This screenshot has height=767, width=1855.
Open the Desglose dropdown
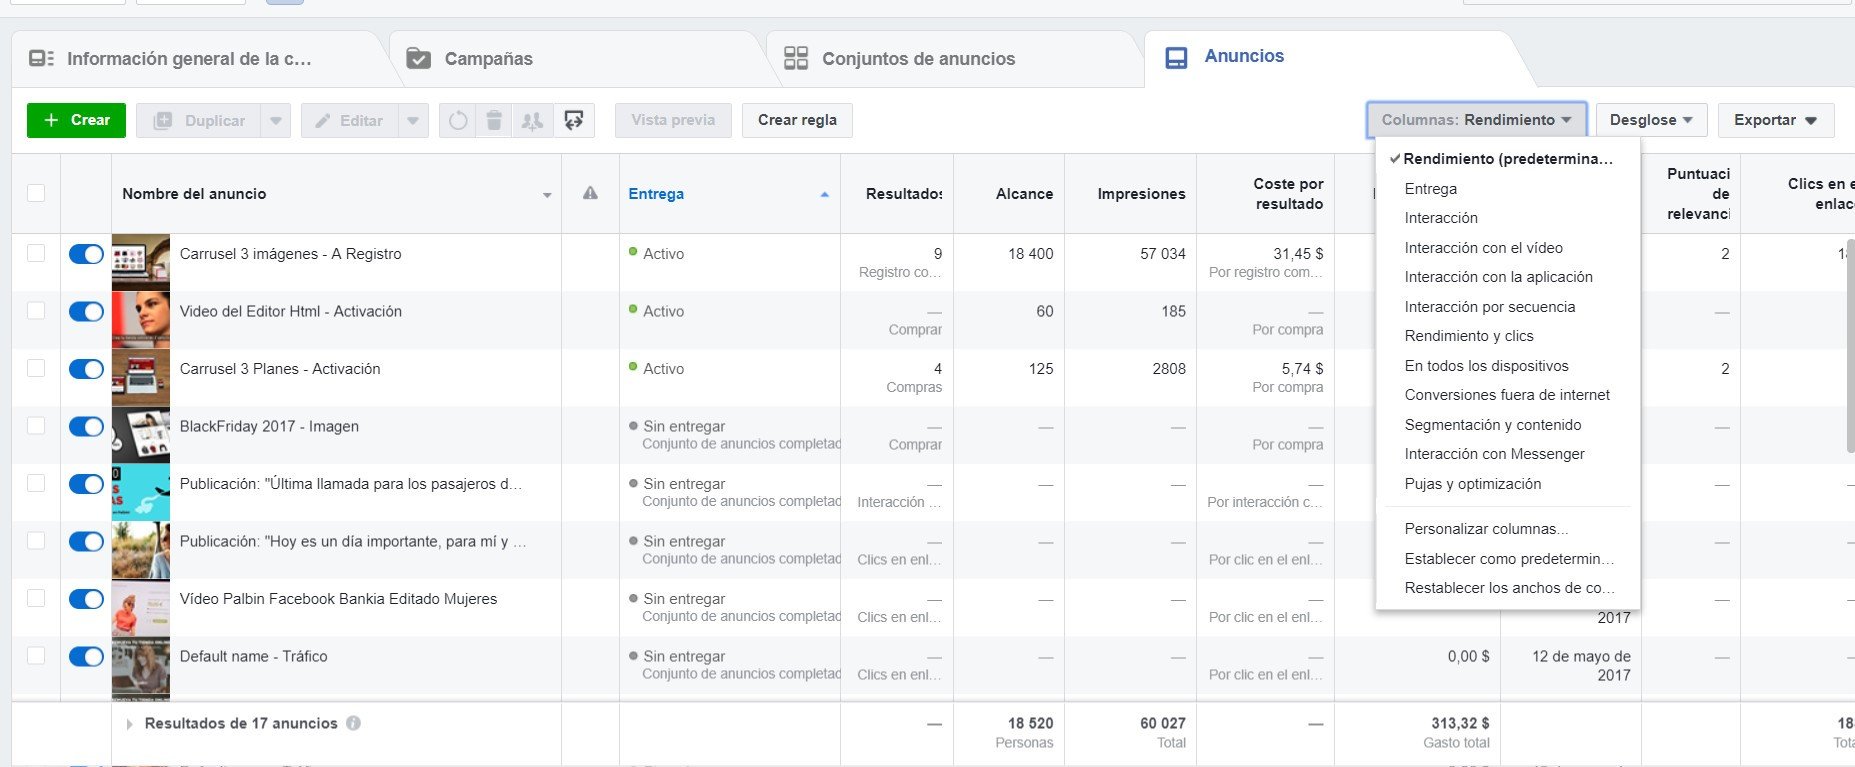[1650, 120]
